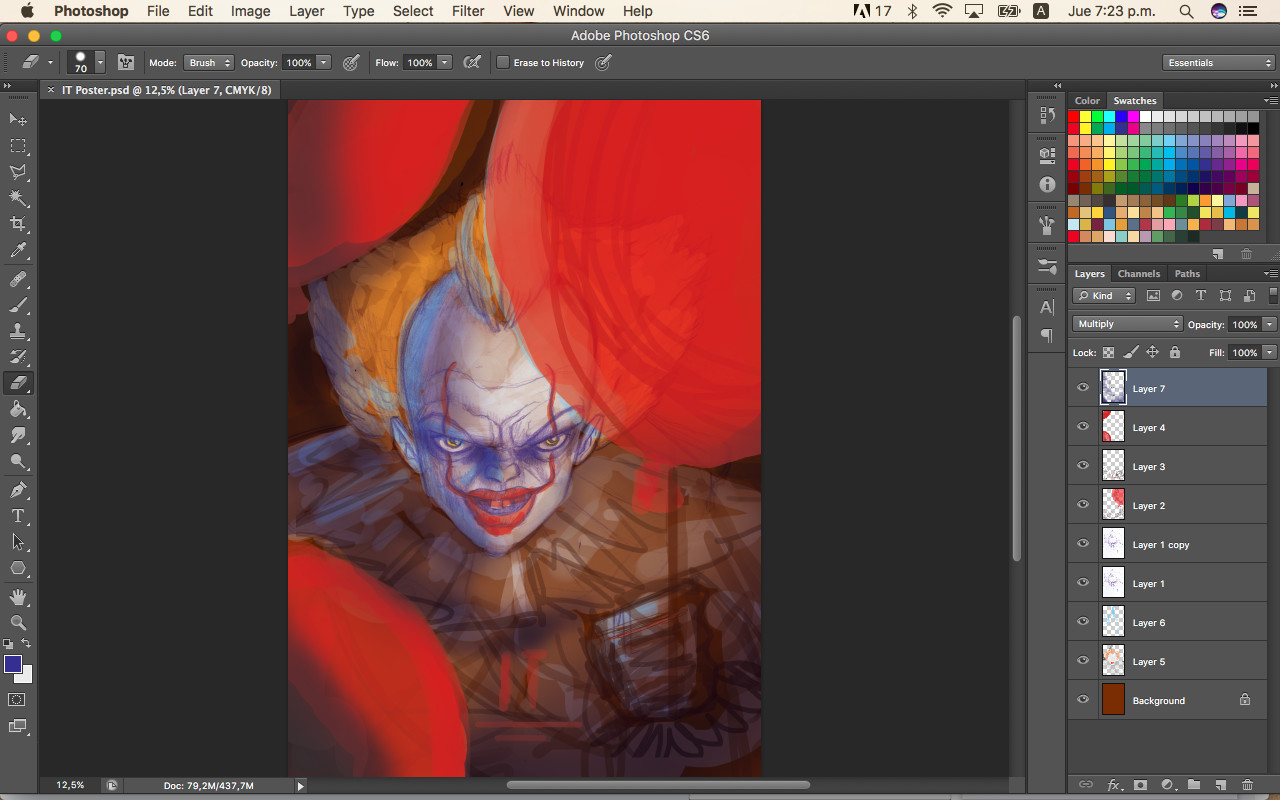Select the Magic Wand tool

pyautogui.click(x=18, y=198)
